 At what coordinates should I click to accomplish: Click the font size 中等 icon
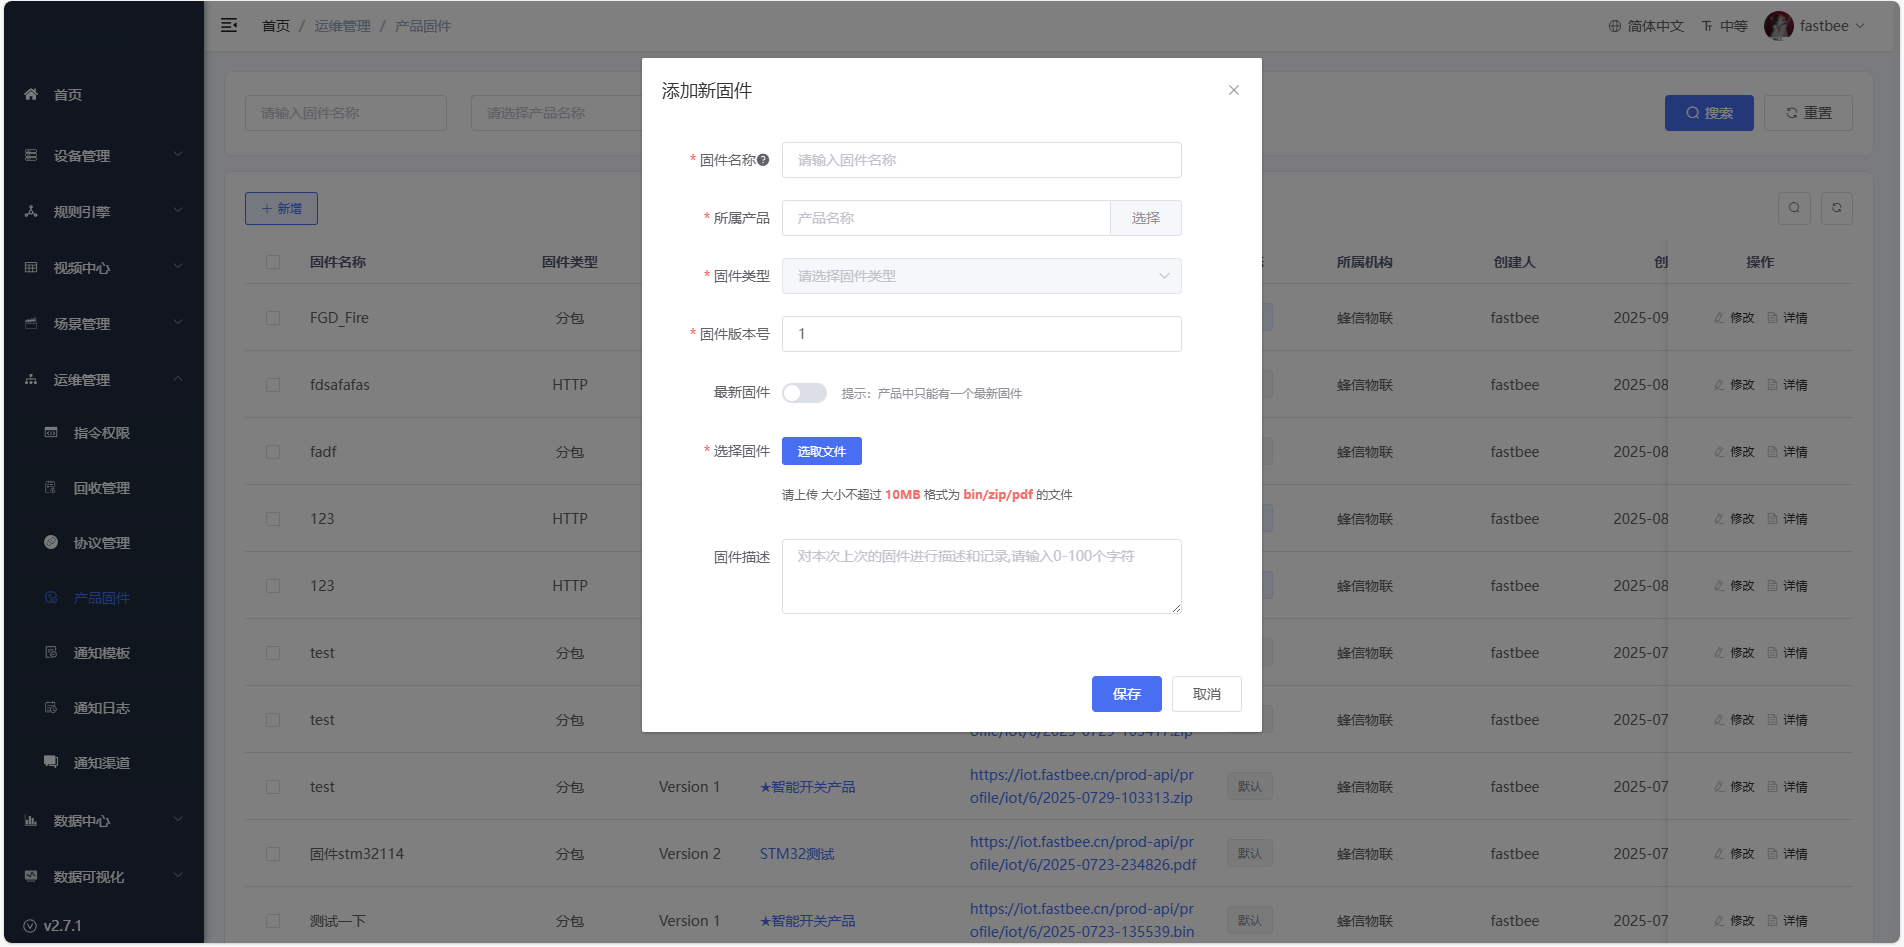pyautogui.click(x=1724, y=26)
